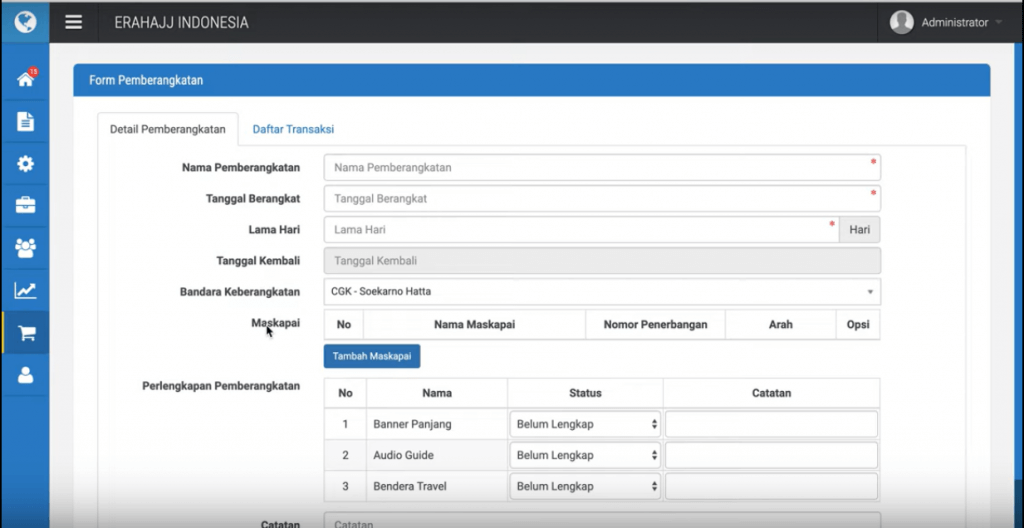Toggle the hamburger menu icon
The width and height of the screenshot is (1024, 528).
point(74,22)
